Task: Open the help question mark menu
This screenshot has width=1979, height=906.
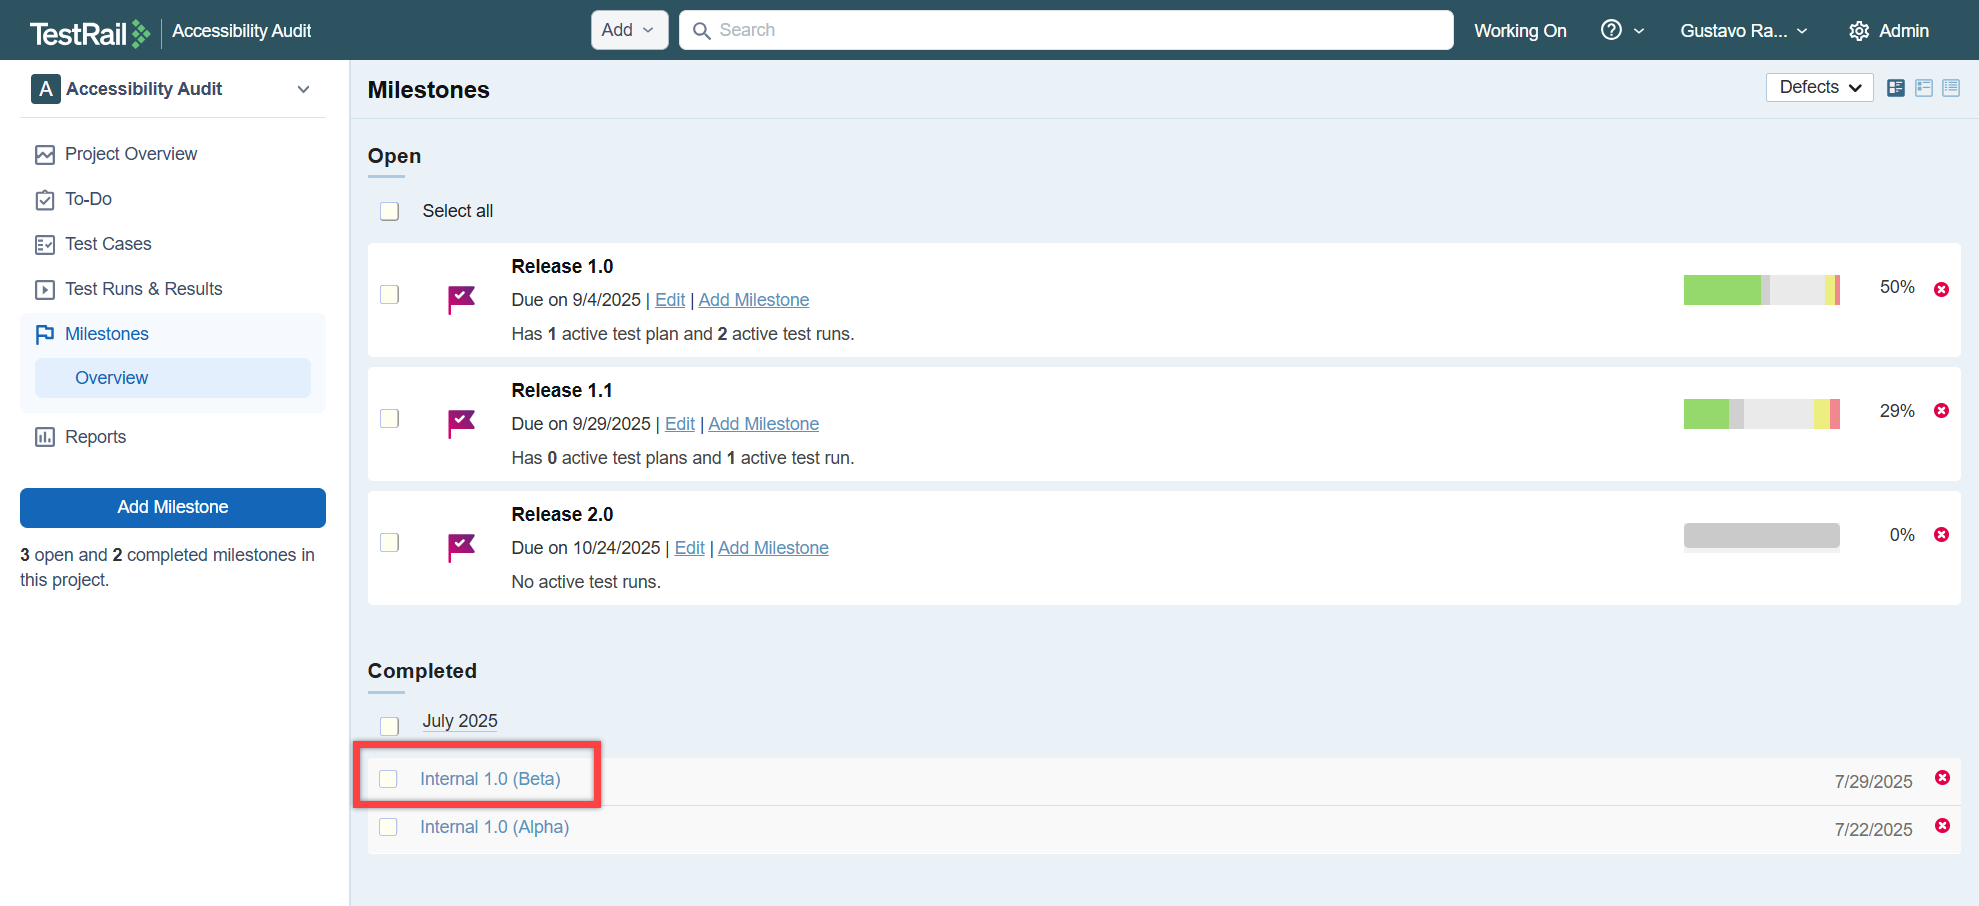Action: pyautogui.click(x=1611, y=30)
